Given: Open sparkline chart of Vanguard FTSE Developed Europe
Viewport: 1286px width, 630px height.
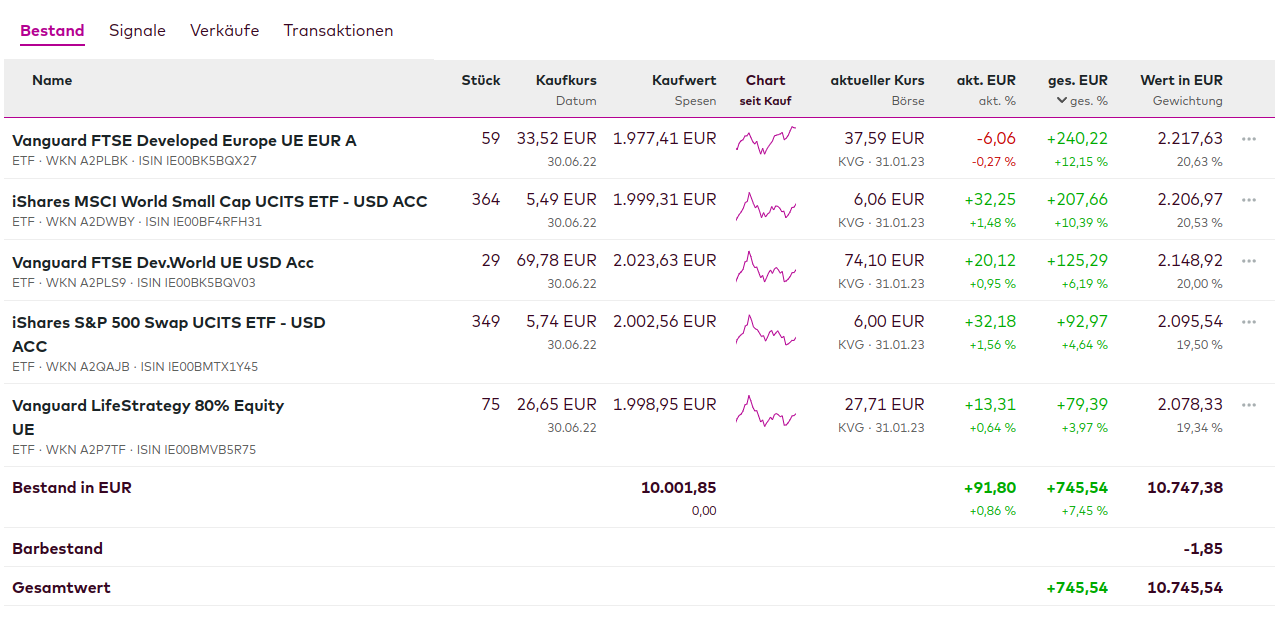Looking at the screenshot, I should click(x=765, y=140).
